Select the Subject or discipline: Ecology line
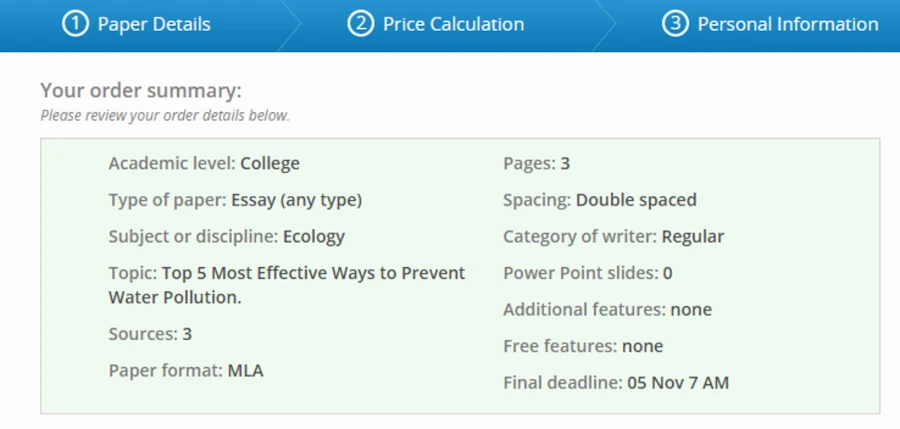The height and width of the screenshot is (429, 900). (x=226, y=237)
